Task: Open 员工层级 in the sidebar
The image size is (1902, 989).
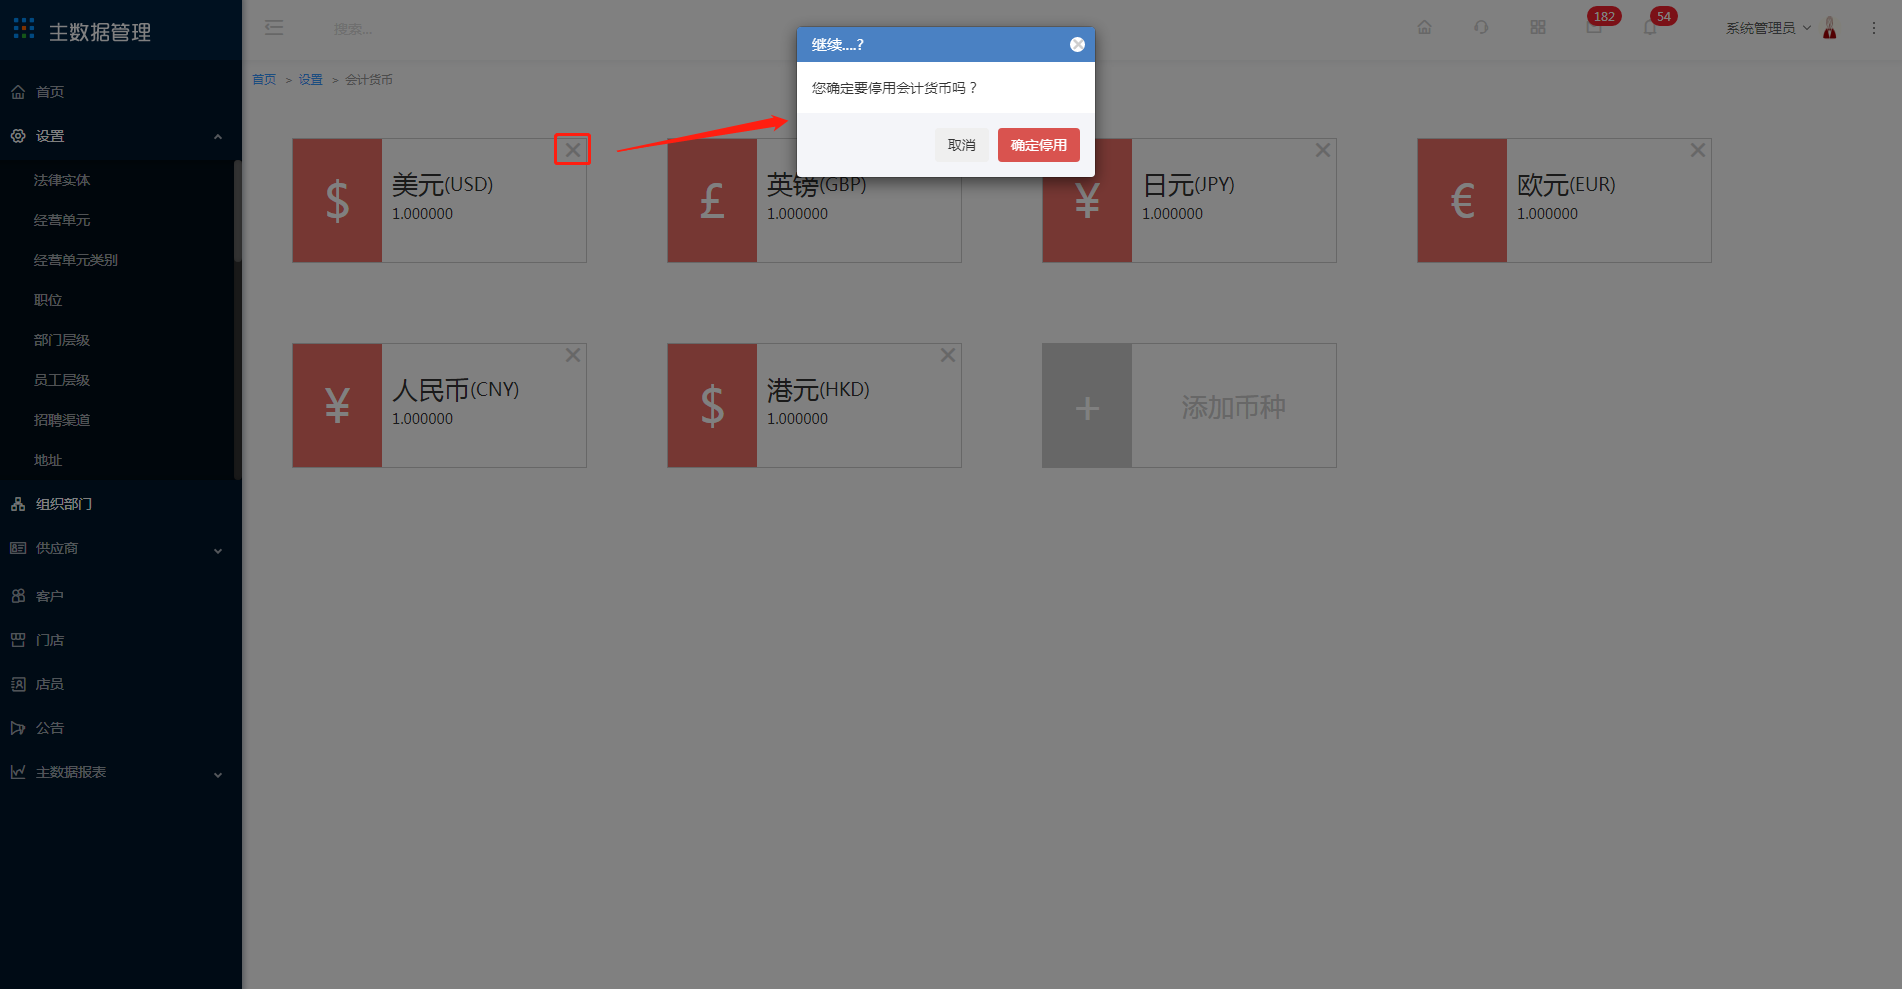Action: pyautogui.click(x=62, y=380)
